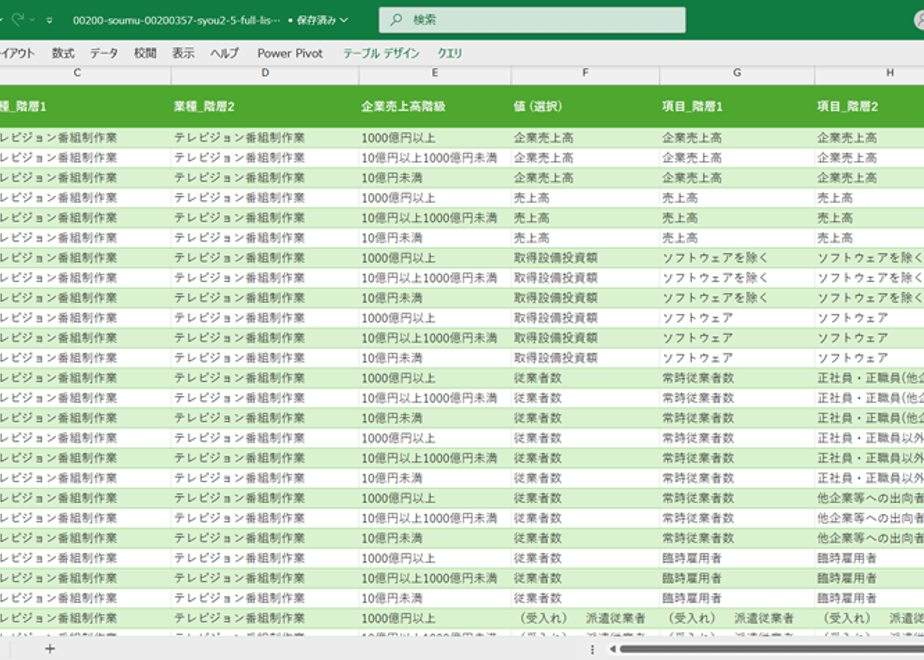Select column G 売上高 cell in 10億円未満 row

click(x=737, y=238)
